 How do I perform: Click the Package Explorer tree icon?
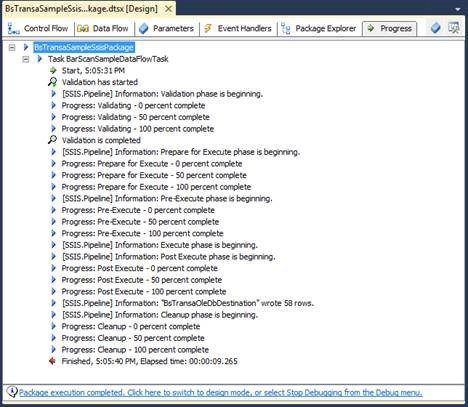(286, 29)
